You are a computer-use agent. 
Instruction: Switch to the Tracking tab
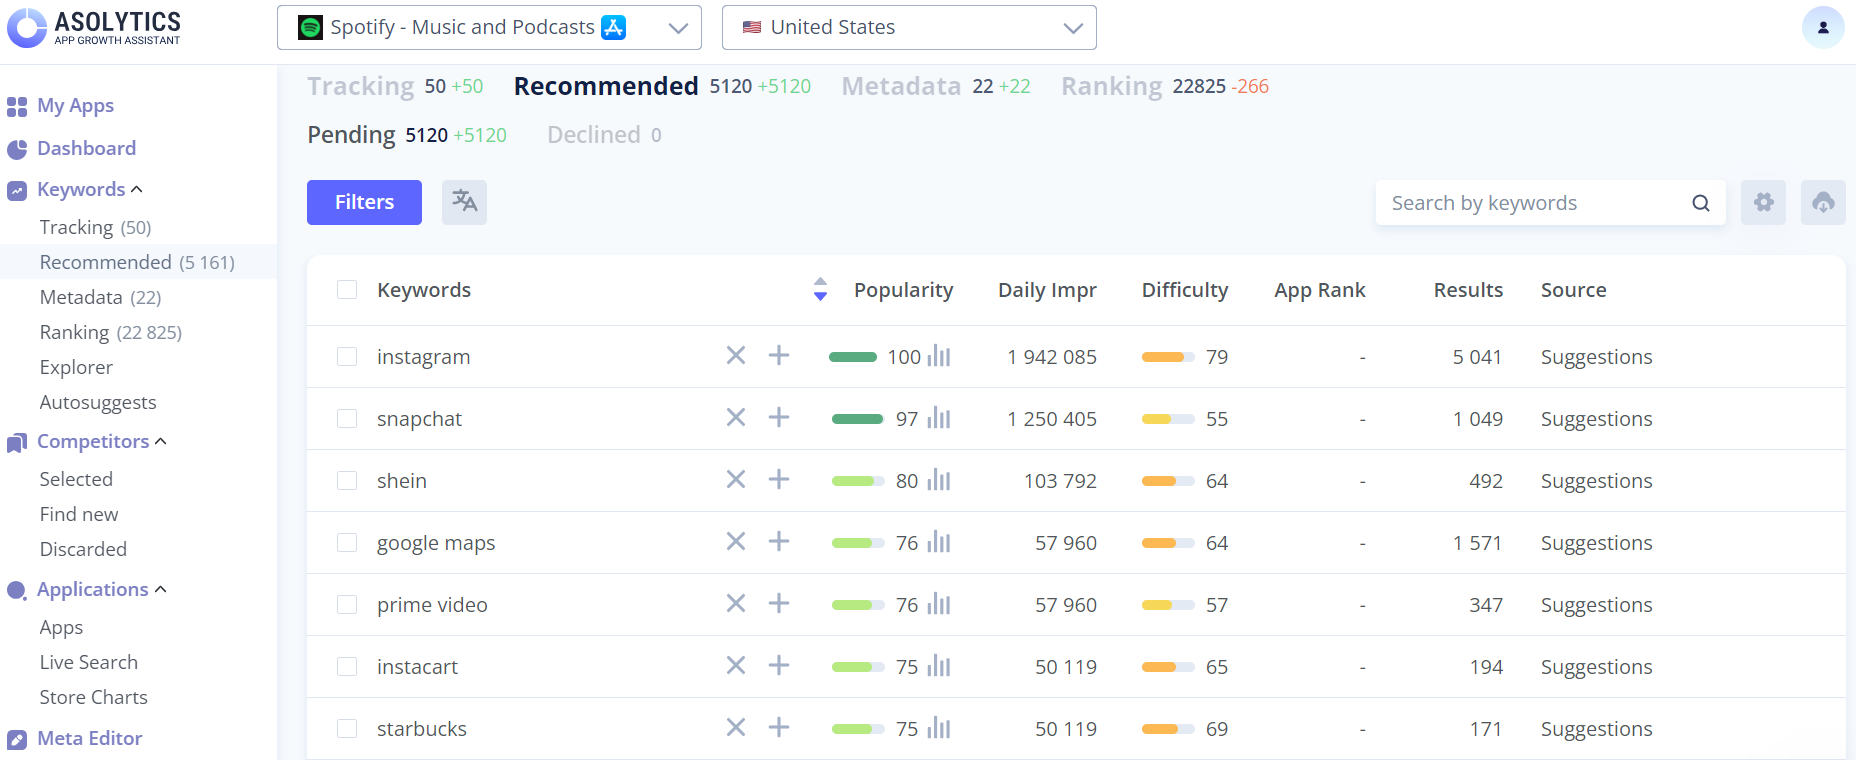pos(360,86)
